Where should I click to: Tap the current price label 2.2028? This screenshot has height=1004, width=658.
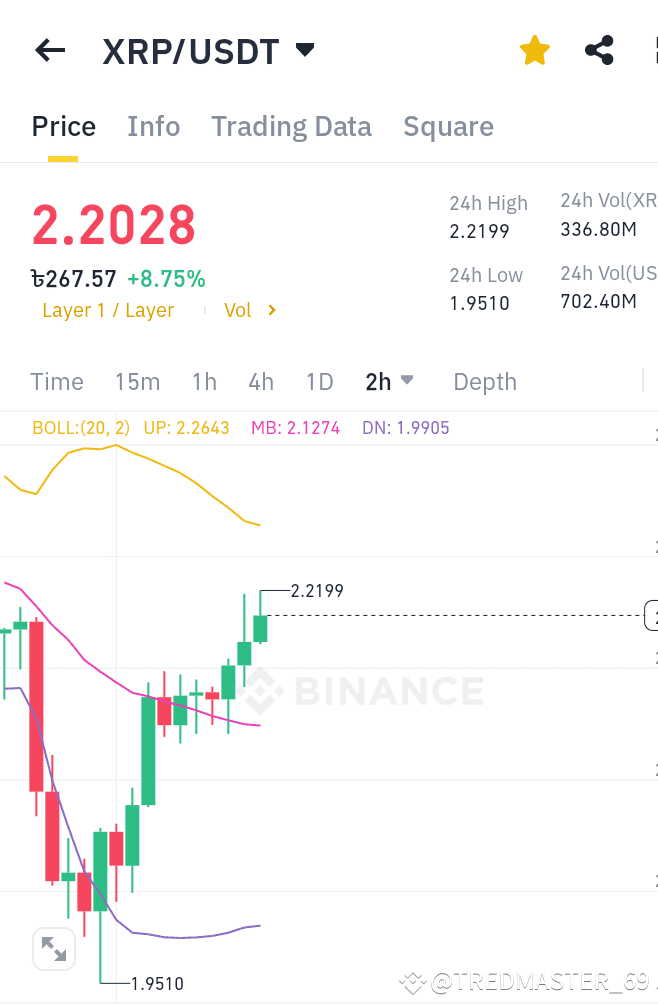pyautogui.click(x=113, y=226)
